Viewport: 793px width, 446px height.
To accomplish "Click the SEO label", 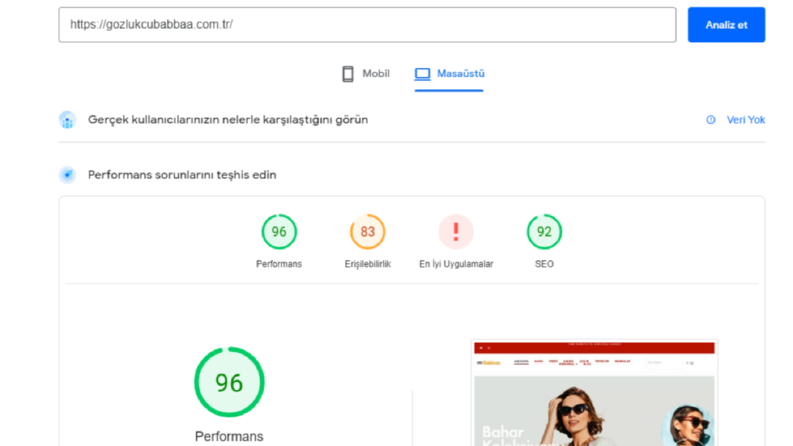I will point(544,264).
